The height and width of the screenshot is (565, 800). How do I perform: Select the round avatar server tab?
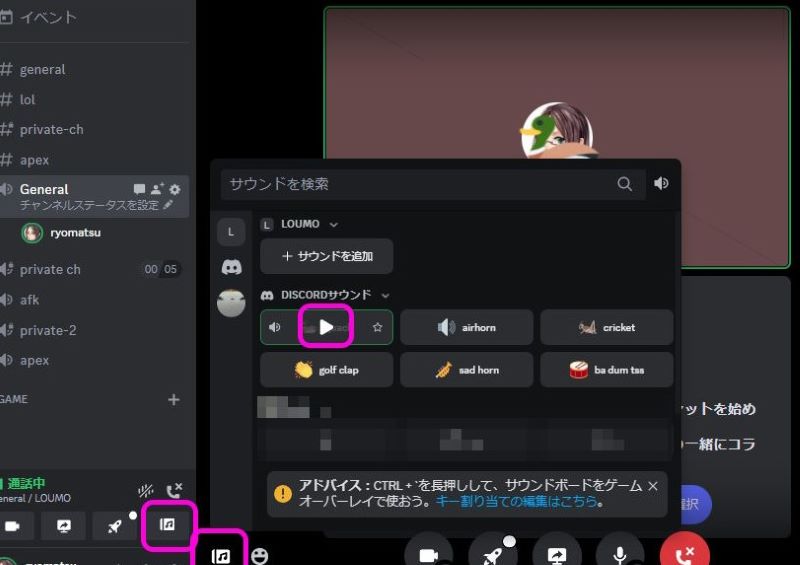pyautogui.click(x=231, y=303)
